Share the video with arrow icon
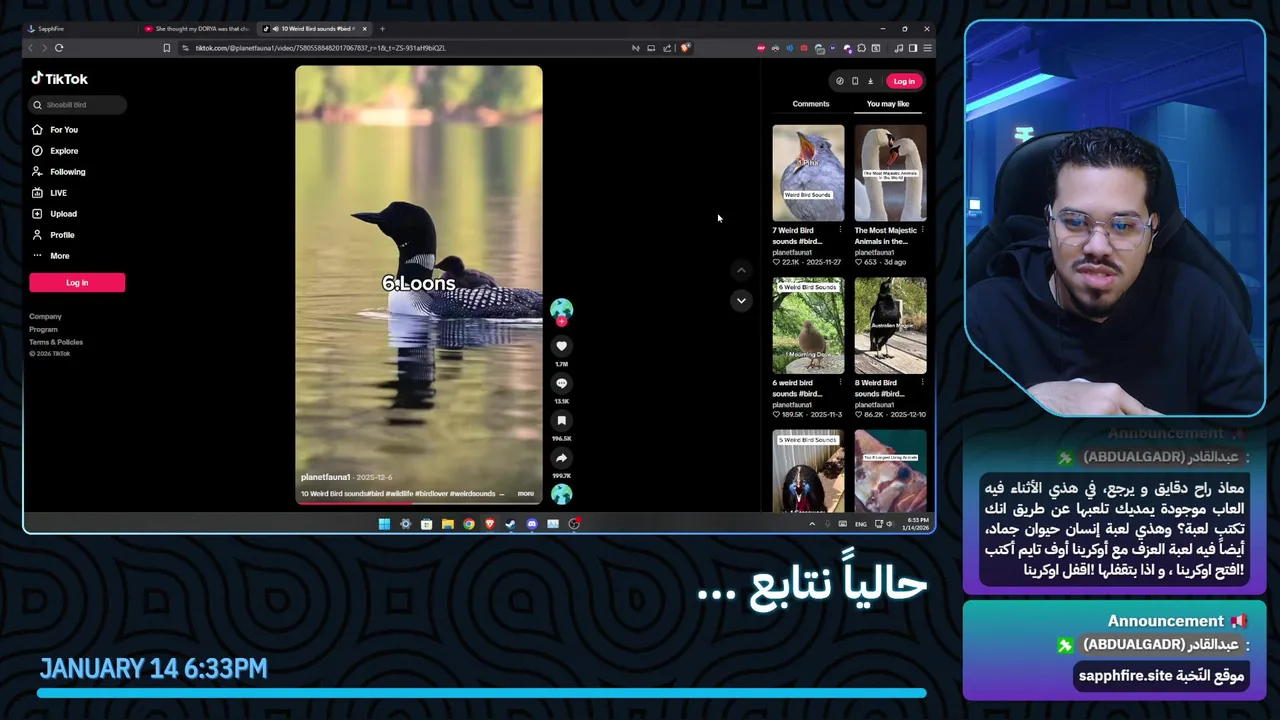This screenshot has width=1280, height=720. [x=561, y=458]
